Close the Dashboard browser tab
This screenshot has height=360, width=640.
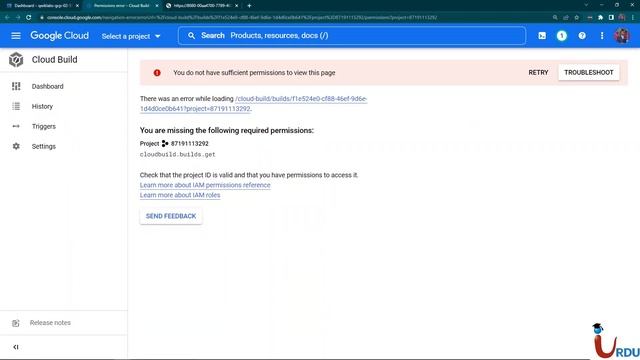click(77, 6)
